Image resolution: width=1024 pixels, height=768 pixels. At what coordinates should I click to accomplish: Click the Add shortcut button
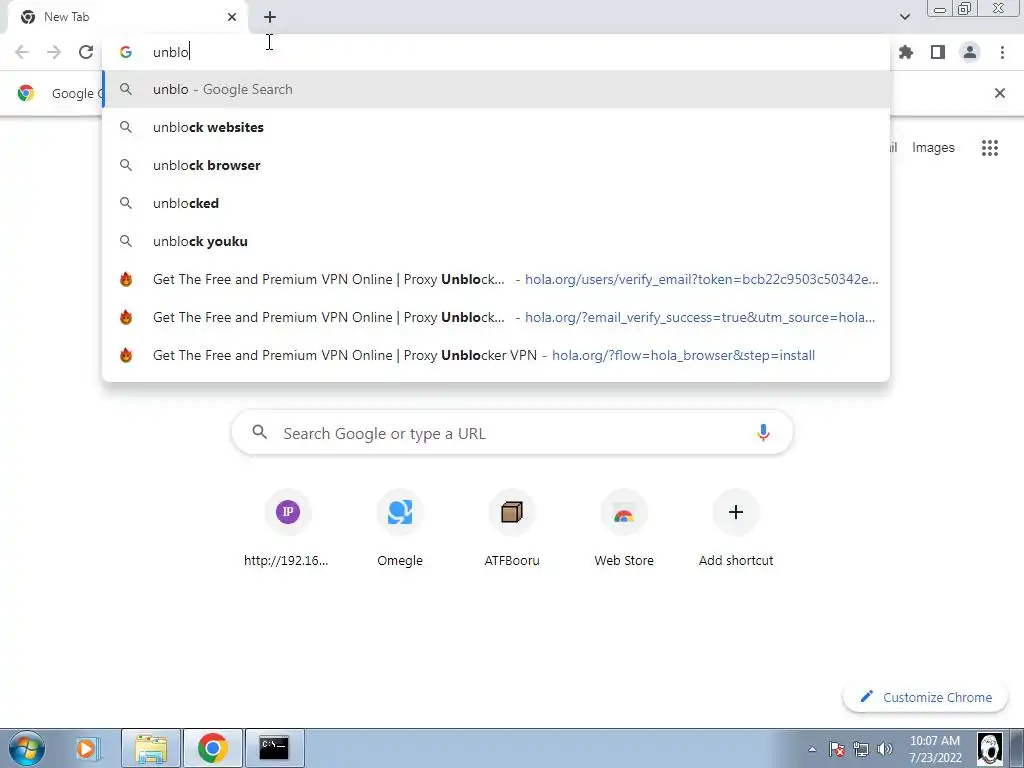click(736, 528)
